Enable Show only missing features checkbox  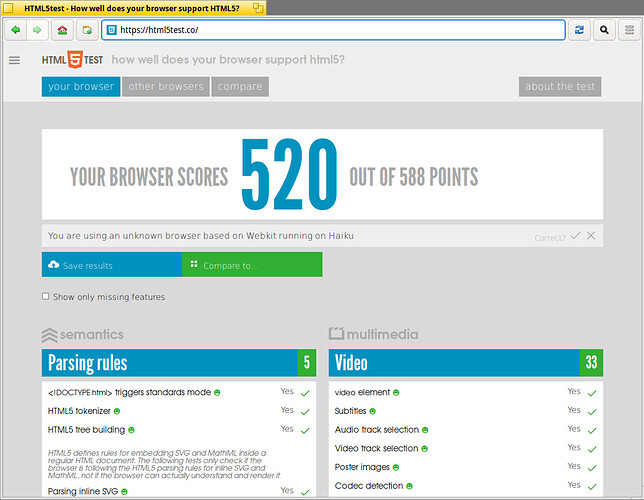tap(46, 296)
